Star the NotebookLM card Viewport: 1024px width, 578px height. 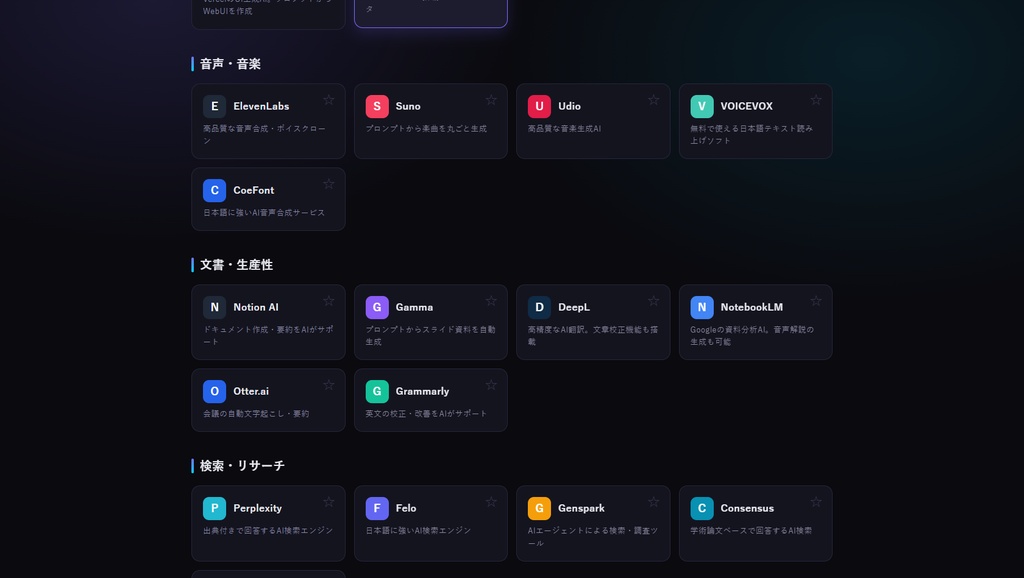[x=816, y=301]
